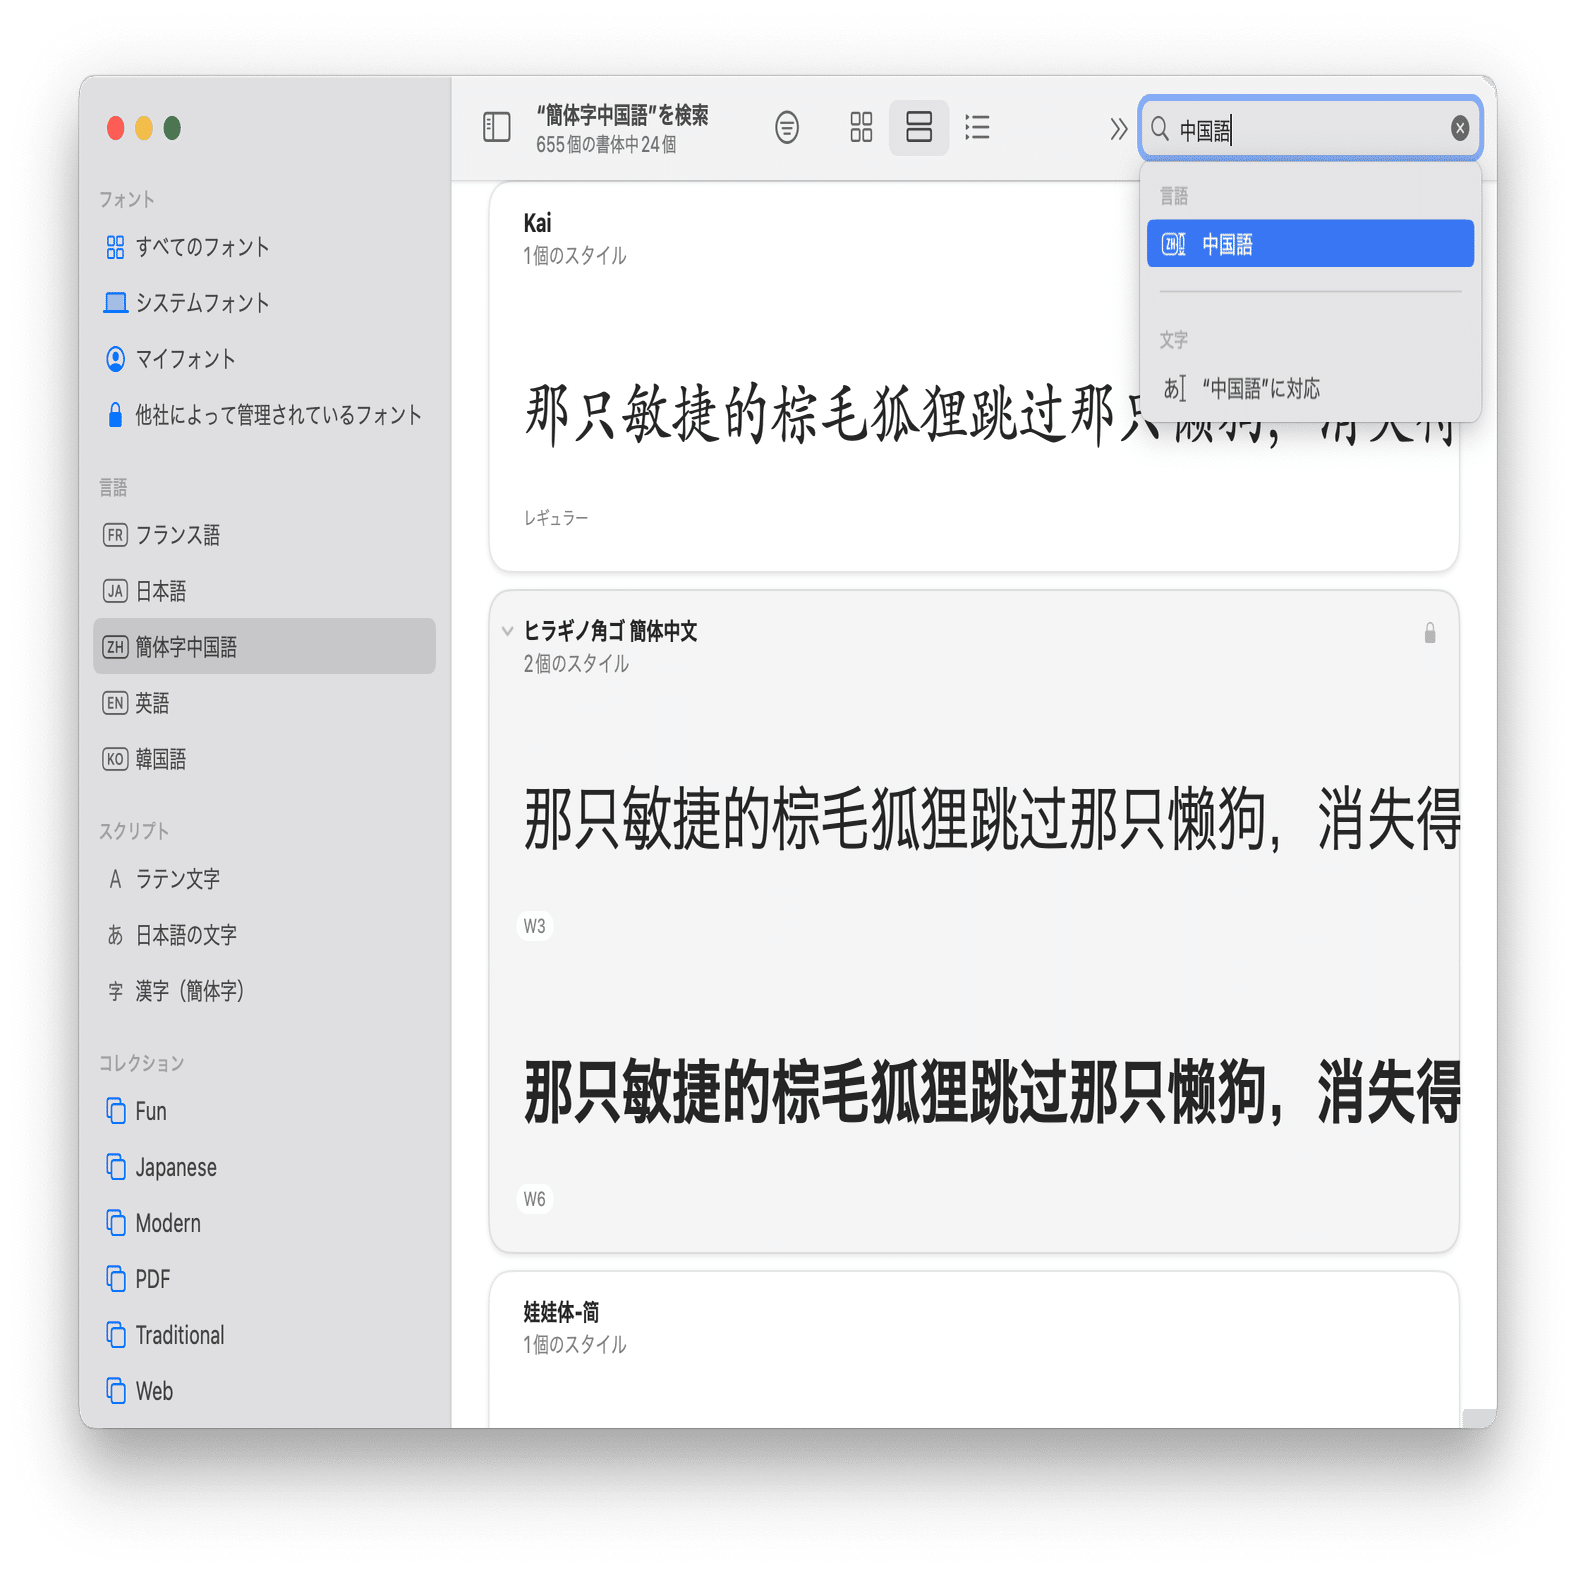Select the W6 style sample
Image resolution: width=1576 pixels, height=1576 pixels.
(x=990, y=1091)
